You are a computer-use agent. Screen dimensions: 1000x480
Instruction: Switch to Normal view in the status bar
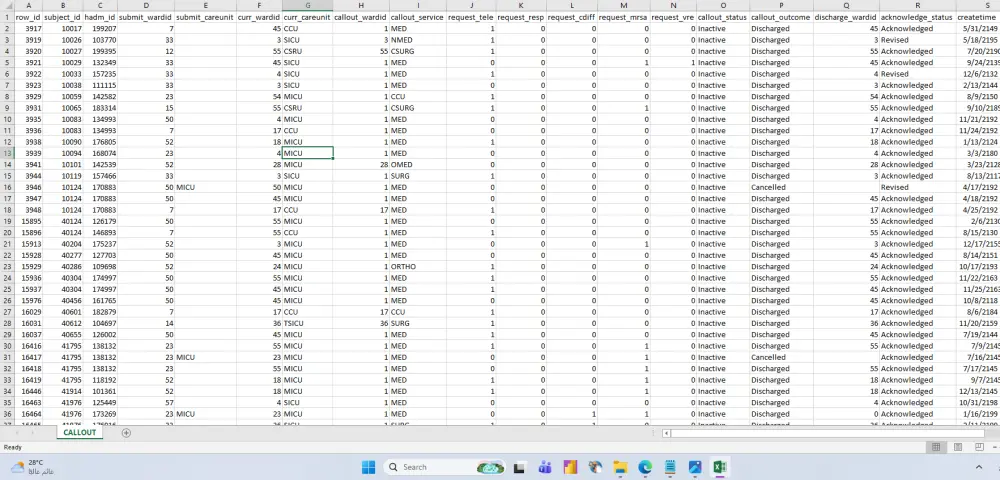pyautogui.click(x=936, y=447)
